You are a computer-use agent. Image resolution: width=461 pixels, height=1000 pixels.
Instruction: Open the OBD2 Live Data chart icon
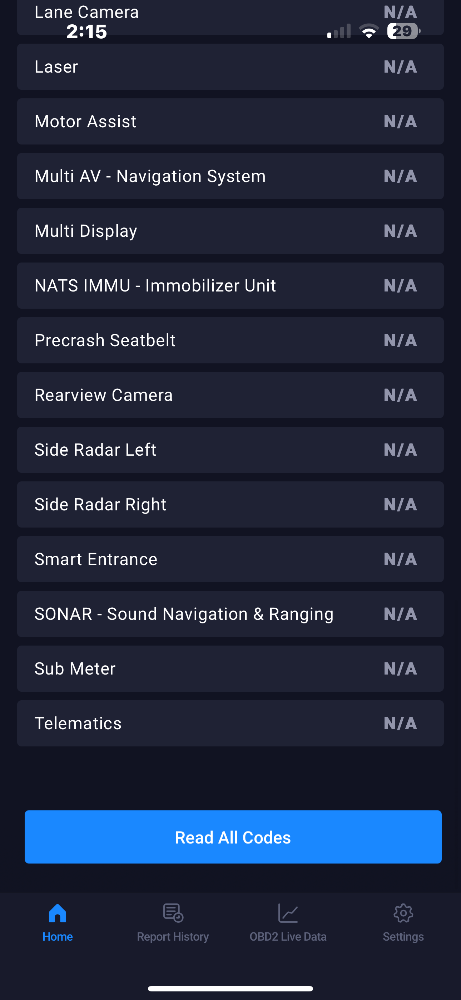288,913
